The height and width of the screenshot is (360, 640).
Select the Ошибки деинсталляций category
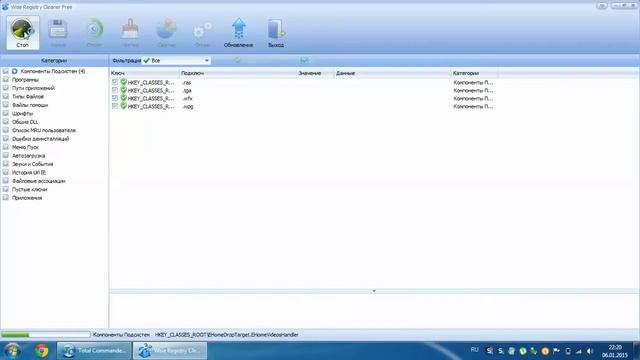[x=40, y=139]
